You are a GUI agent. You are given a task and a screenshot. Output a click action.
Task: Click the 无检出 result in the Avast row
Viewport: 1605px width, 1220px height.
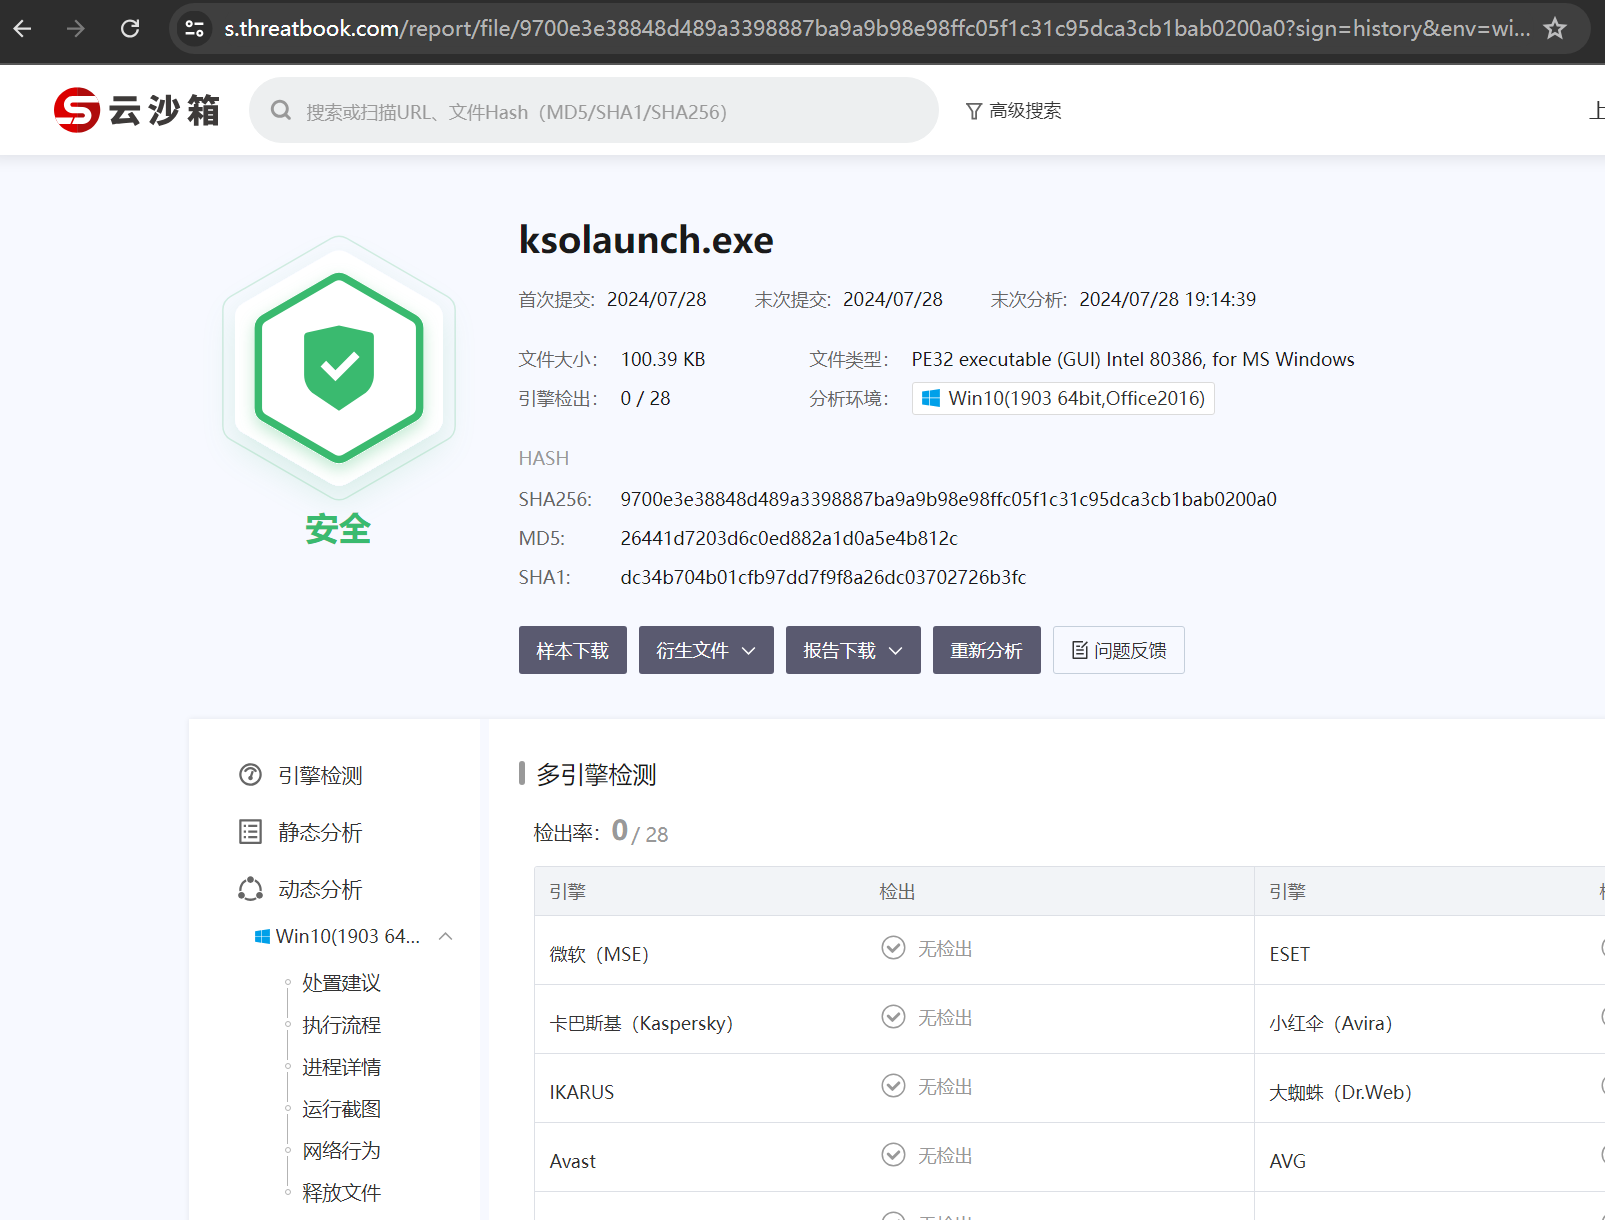pos(945,1155)
